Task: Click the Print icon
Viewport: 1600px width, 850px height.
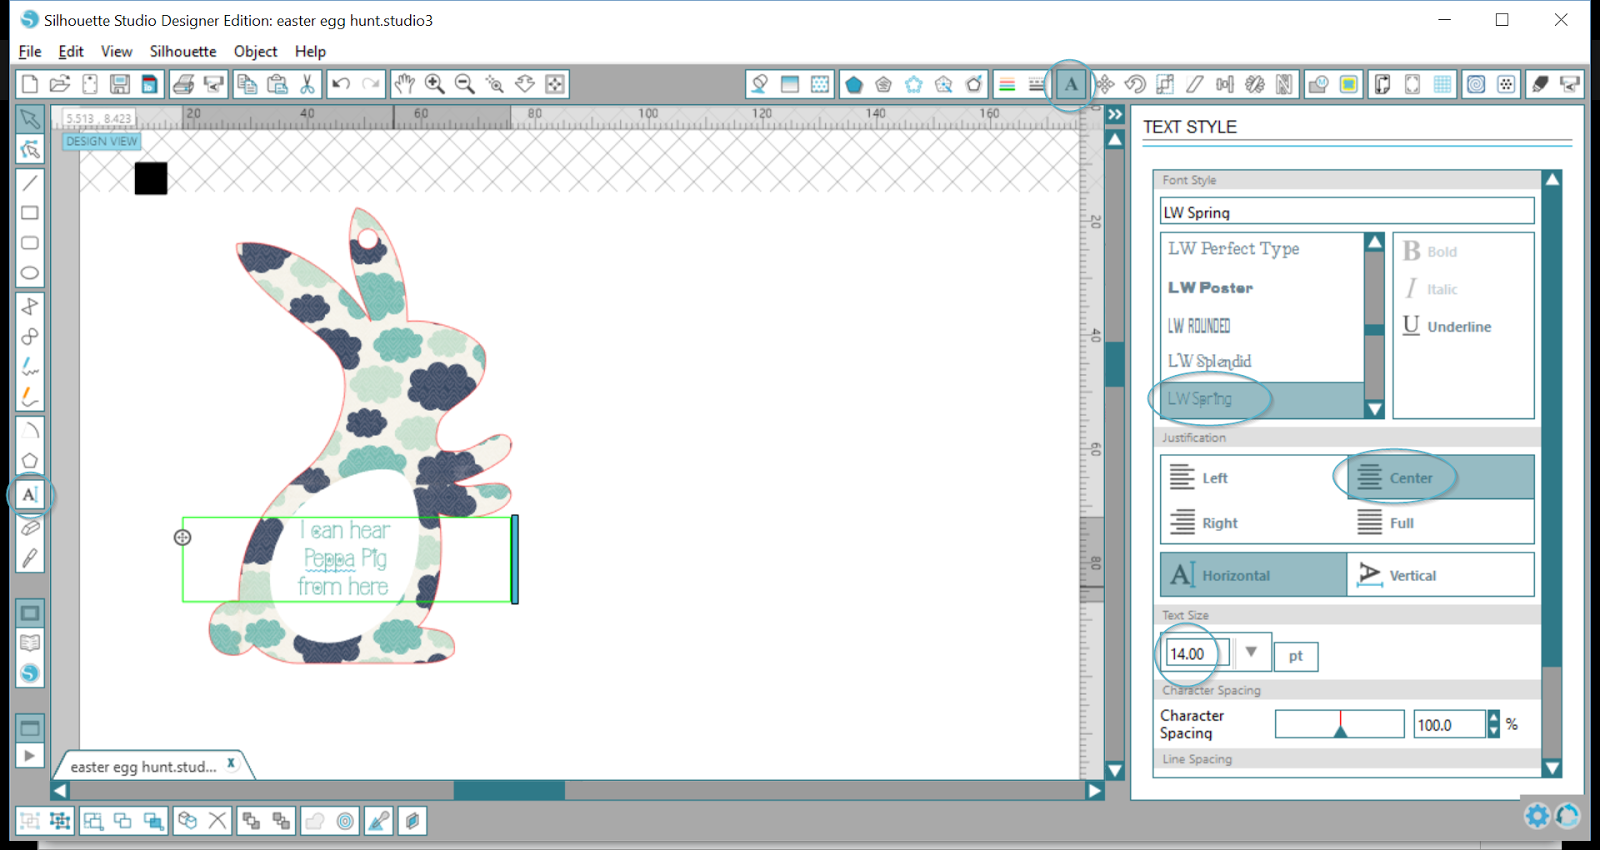Action: pyautogui.click(x=183, y=84)
